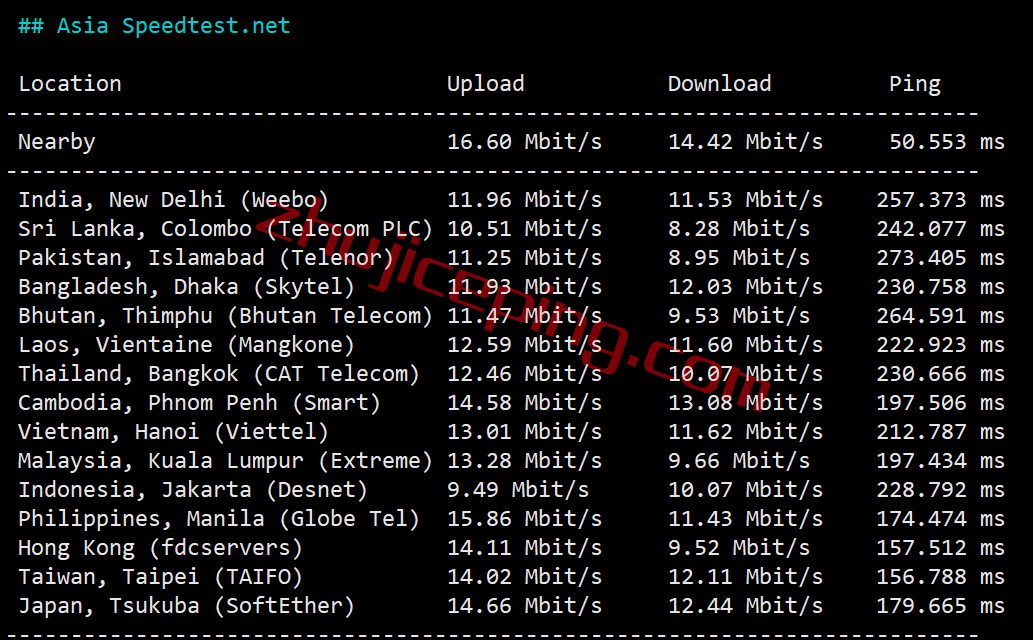Click the India, New Delhi (Weebo) entry
Image resolution: width=1033 pixels, height=640 pixels.
pos(173,200)
